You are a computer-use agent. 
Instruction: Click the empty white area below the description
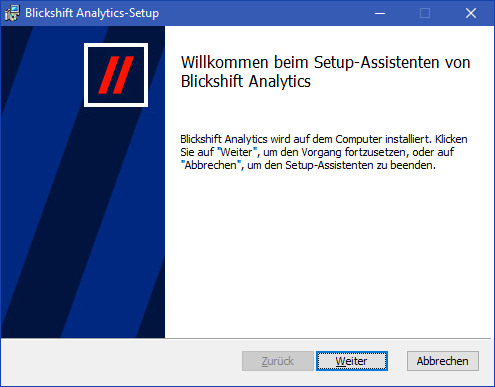tap(328, 253)
